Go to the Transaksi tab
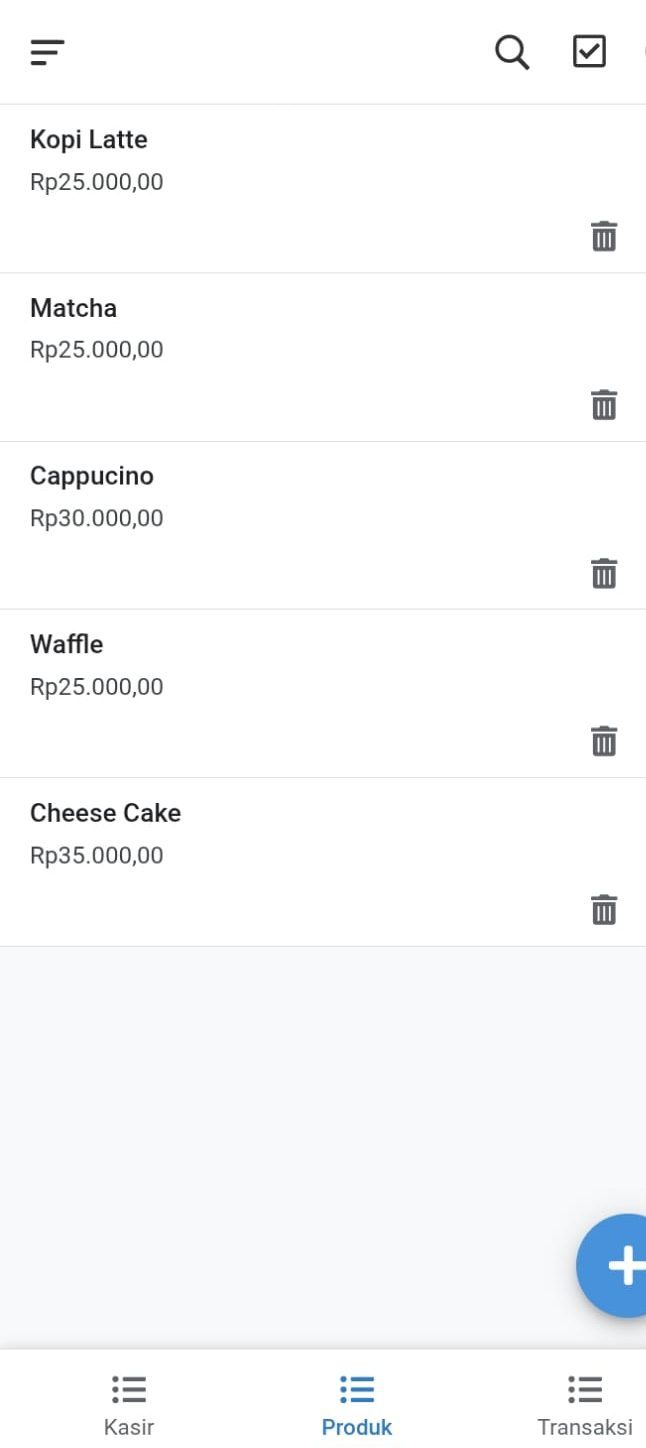 coord(585,1403)
